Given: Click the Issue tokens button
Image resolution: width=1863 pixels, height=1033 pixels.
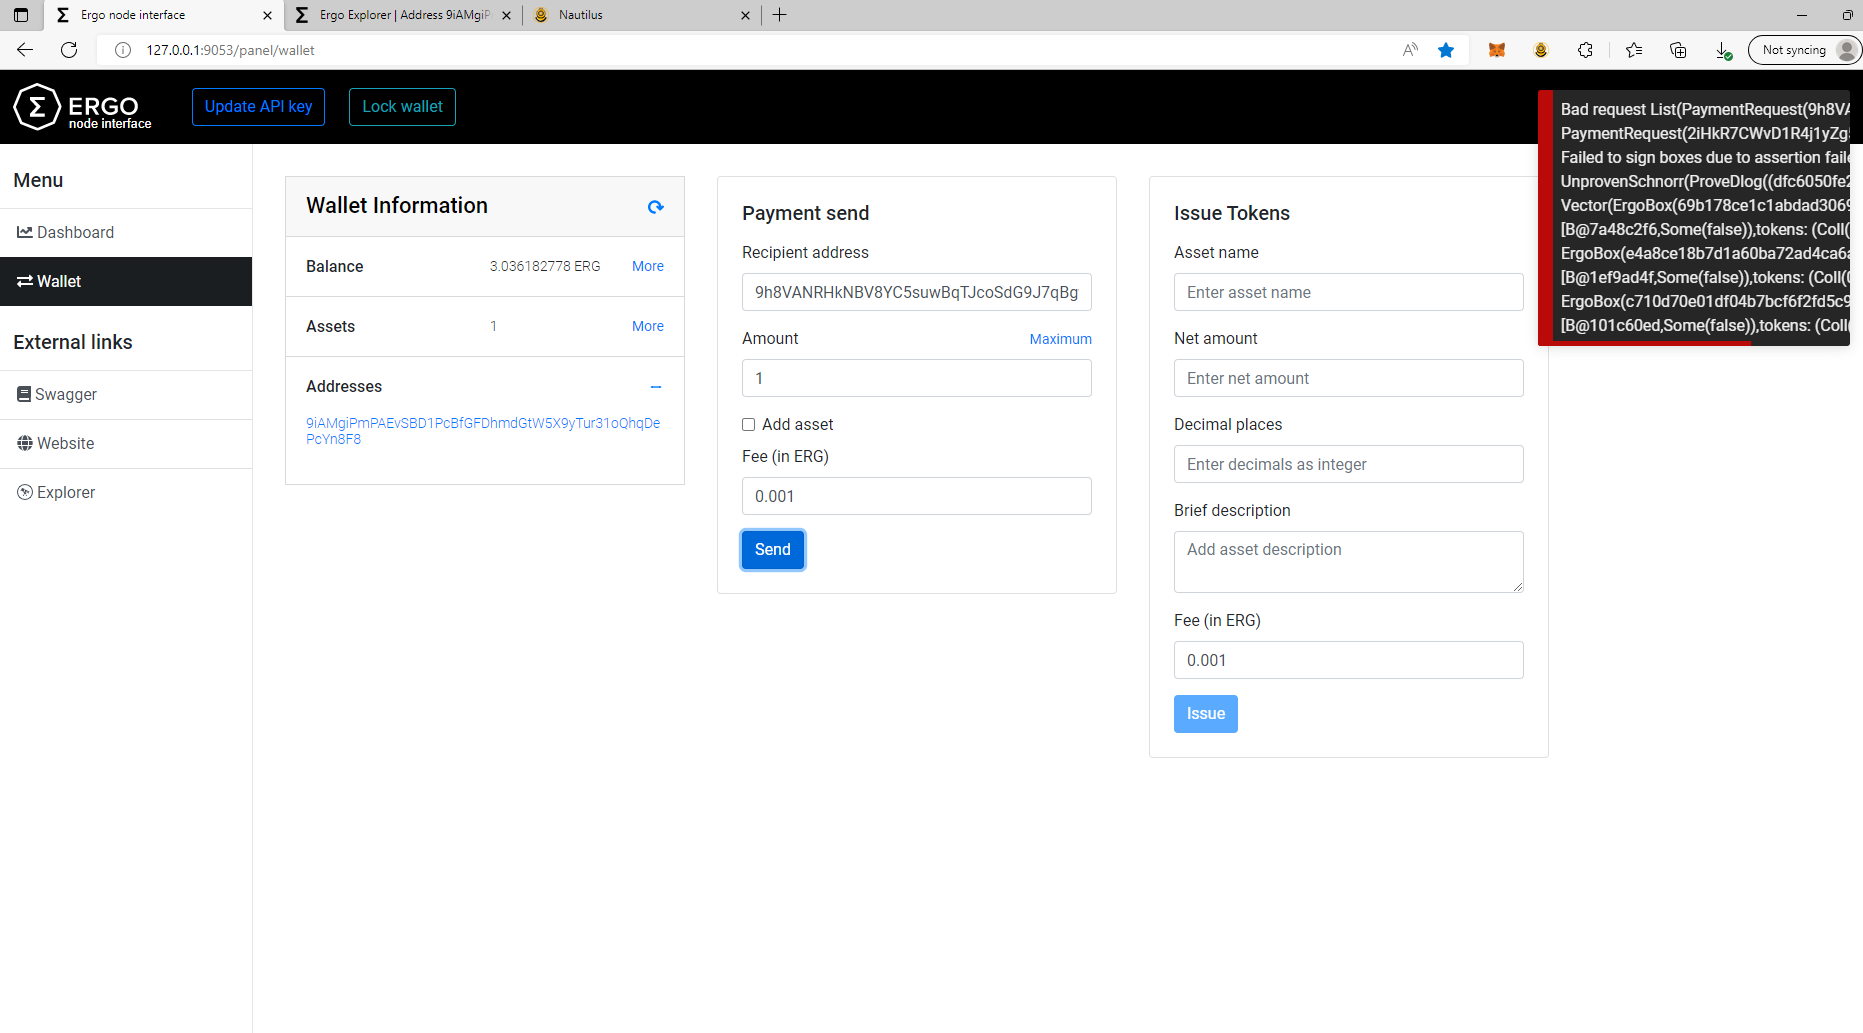Looking at the screenshot, I should pos(1206,714).
